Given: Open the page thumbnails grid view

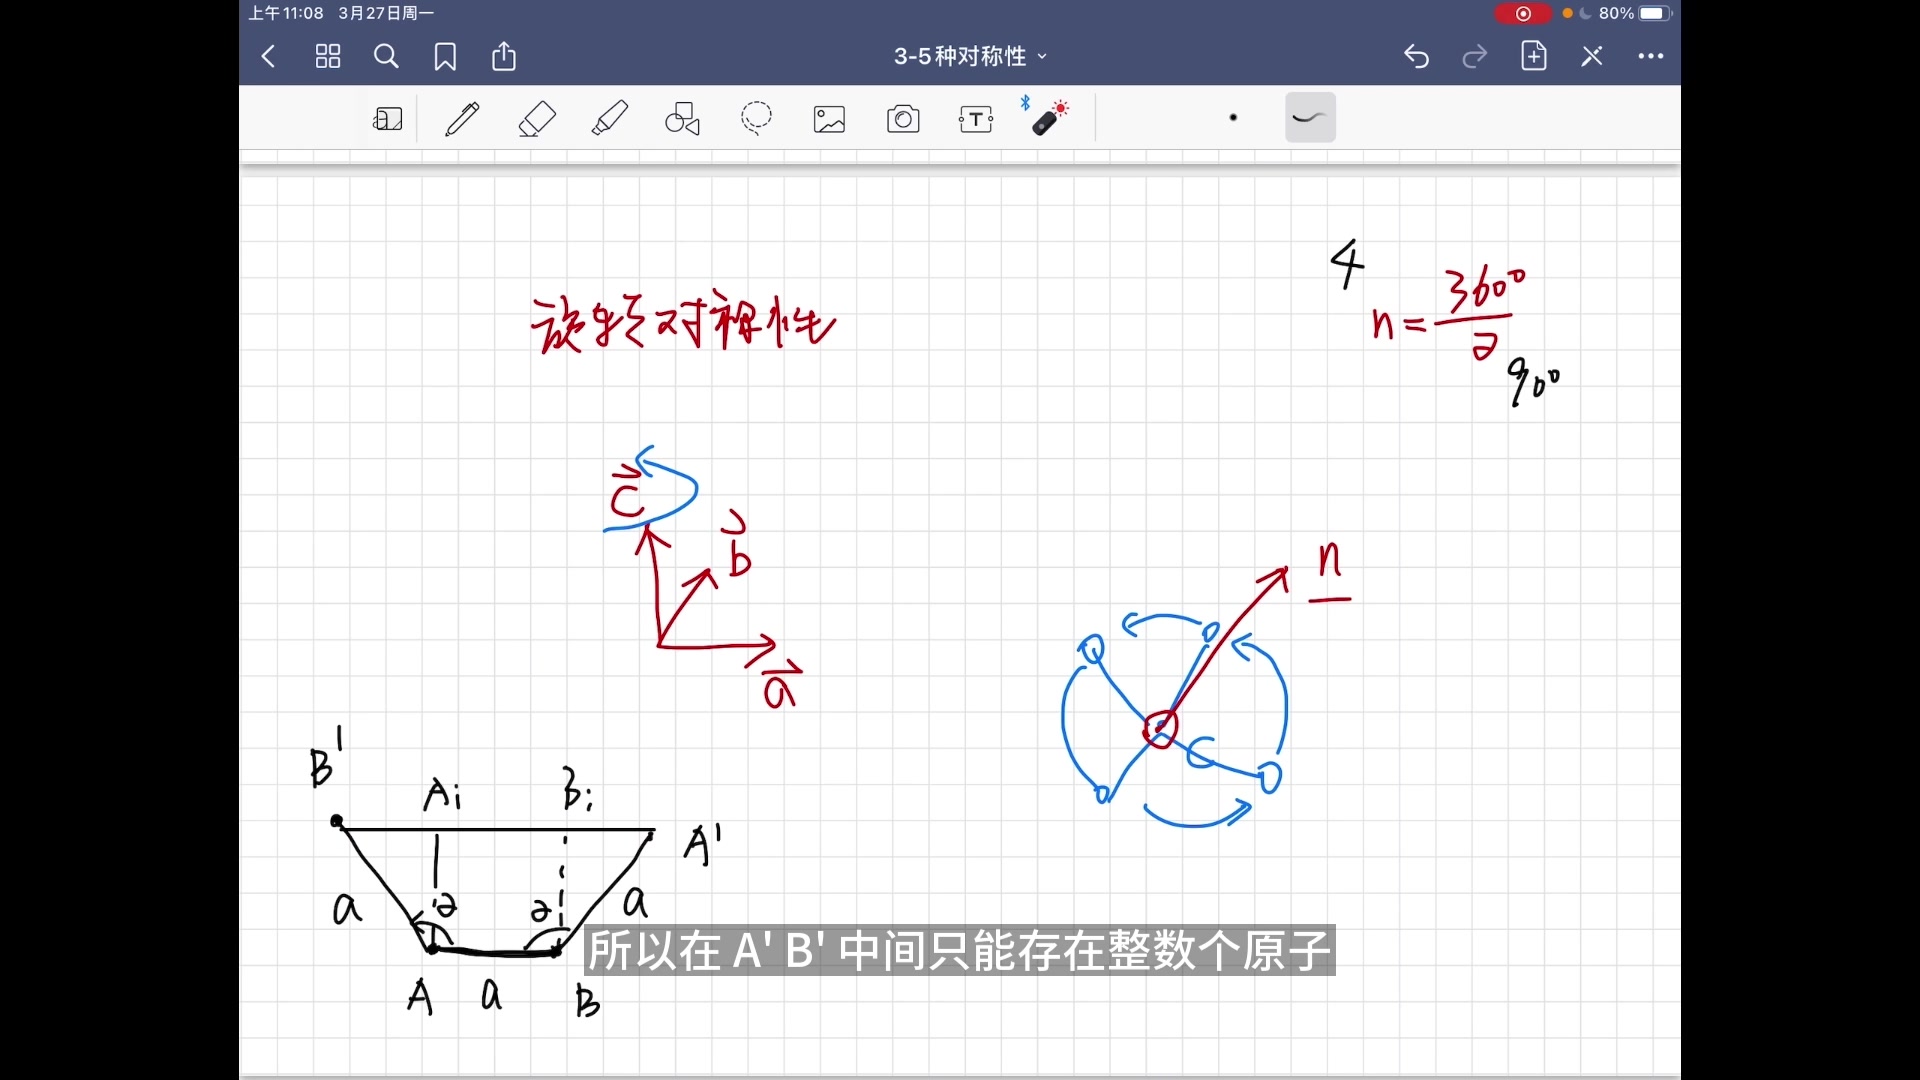Looking at the screenshot, I should [x=328, y=56].
